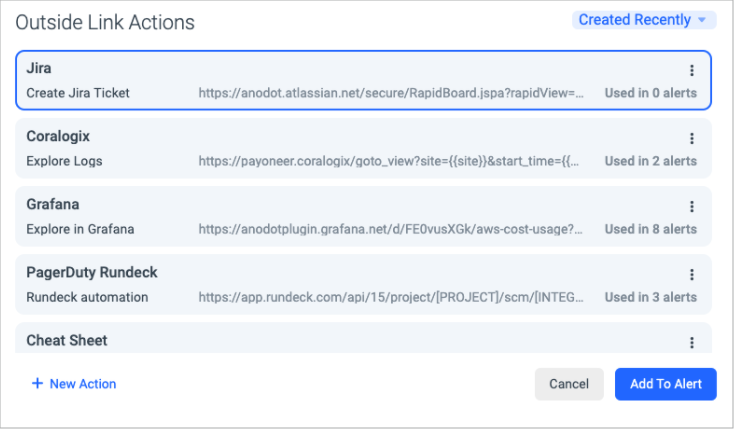The image size is (734, 429).
Task: Click the 'Outside Link Actions' heading
Action: 105,22
